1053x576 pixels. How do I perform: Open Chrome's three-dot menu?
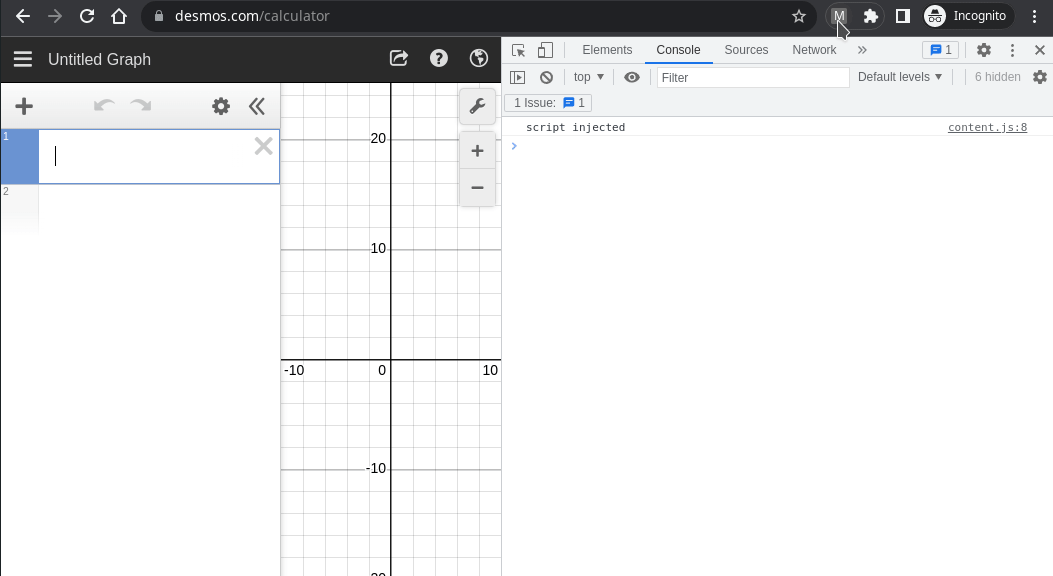pos(1034,16)
